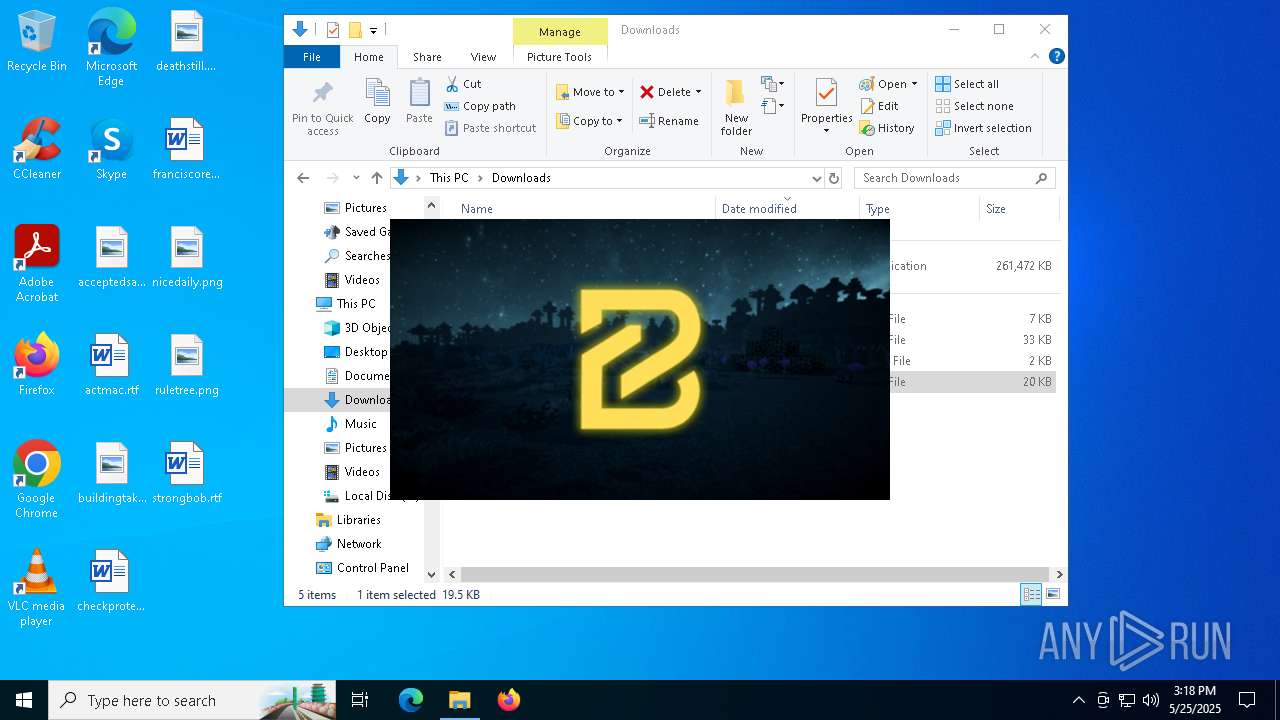Click This PC in the address bar
The image size is (1280, 720).
449,178
